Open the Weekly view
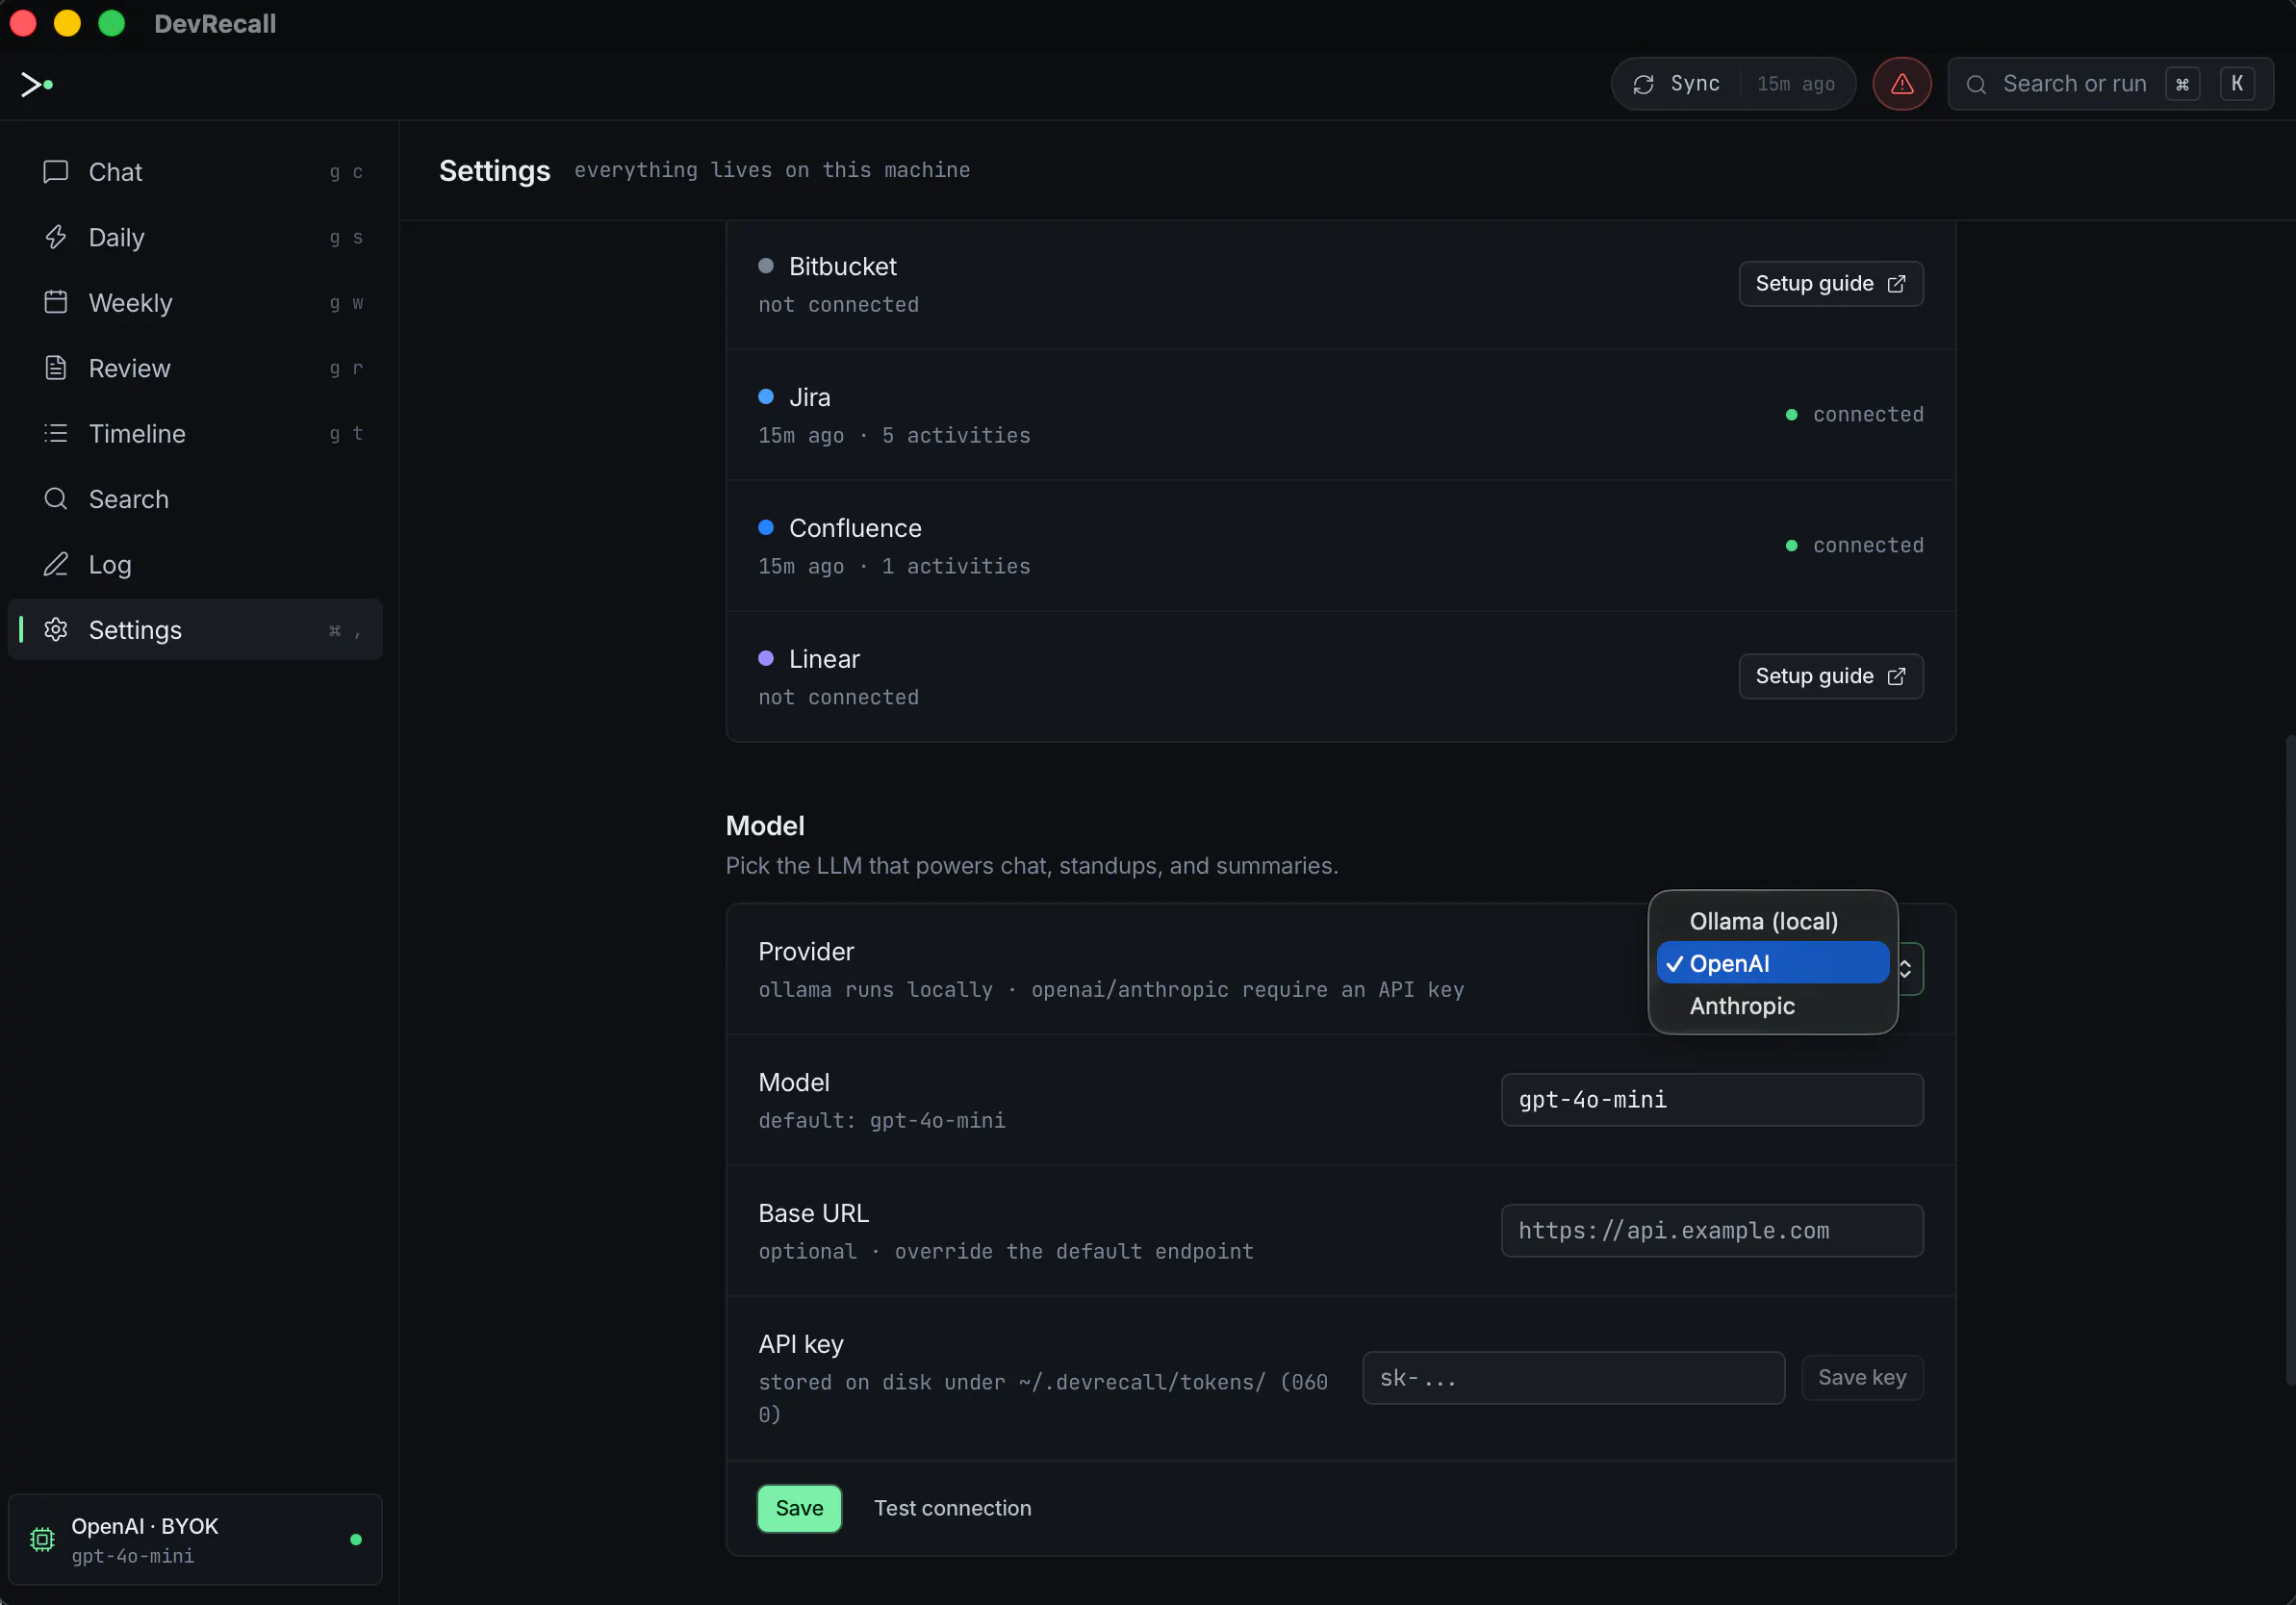 coord(195,302)
